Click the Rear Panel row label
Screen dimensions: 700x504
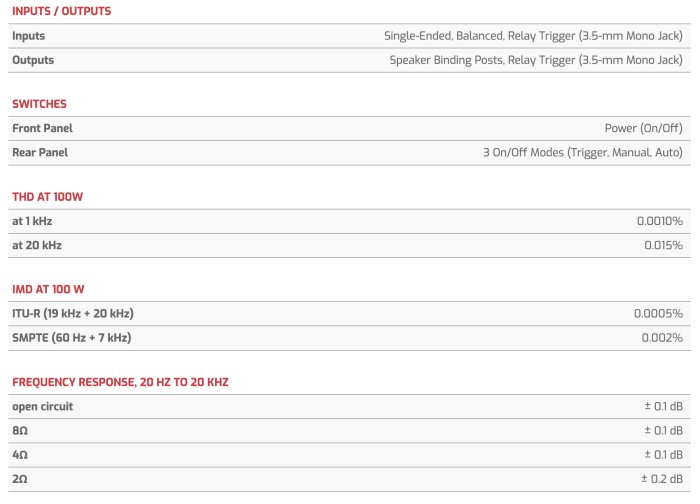tap(40, 152)
